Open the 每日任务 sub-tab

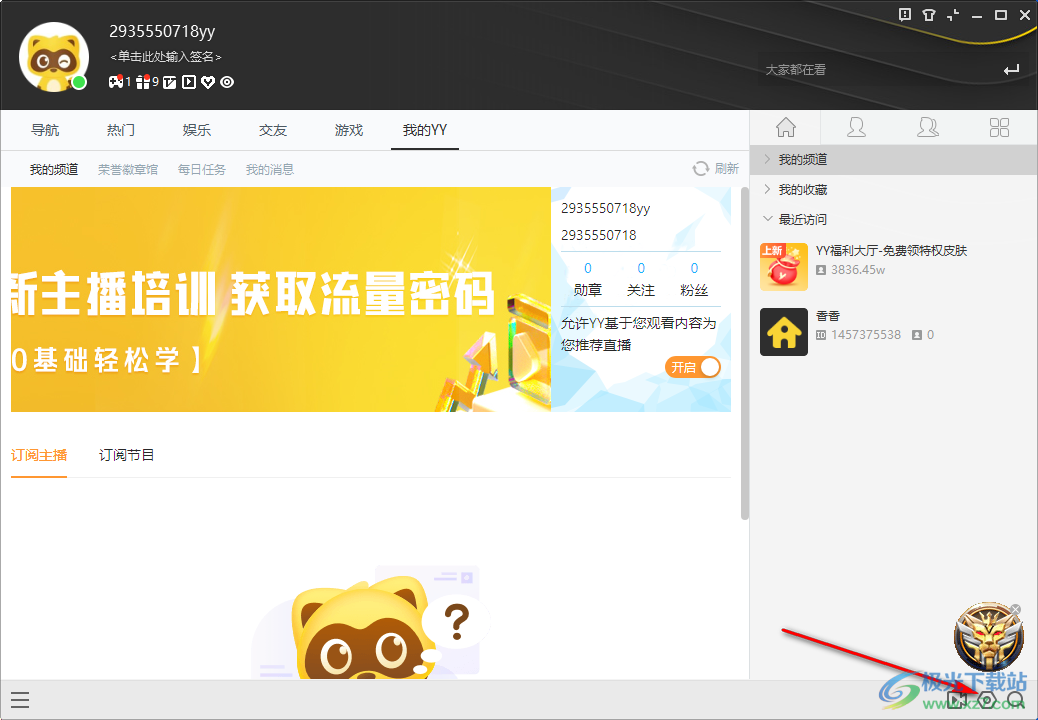tap(202, 170)
